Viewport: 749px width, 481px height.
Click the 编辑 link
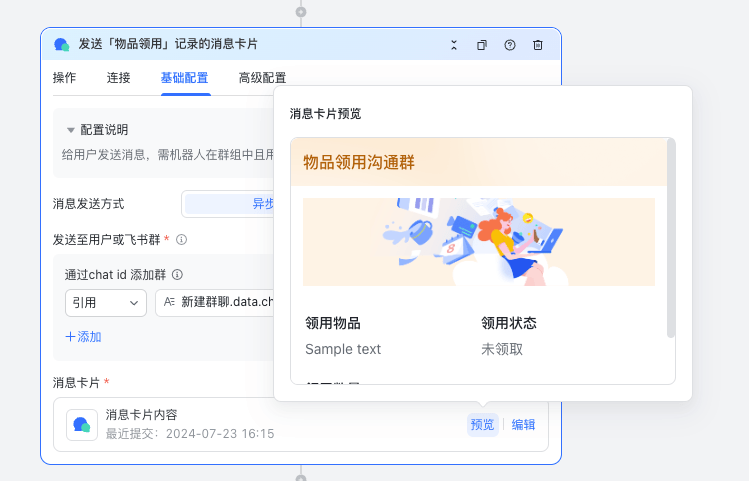click(523, 425)
